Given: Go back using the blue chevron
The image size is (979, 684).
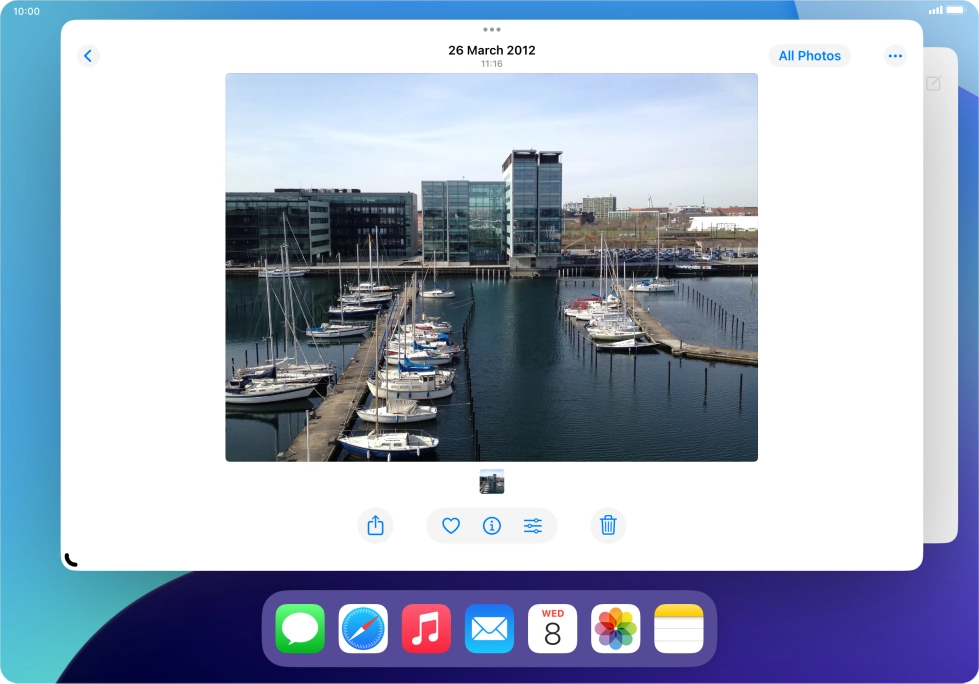Looking at the screenshot, I should tap(88, 55).
